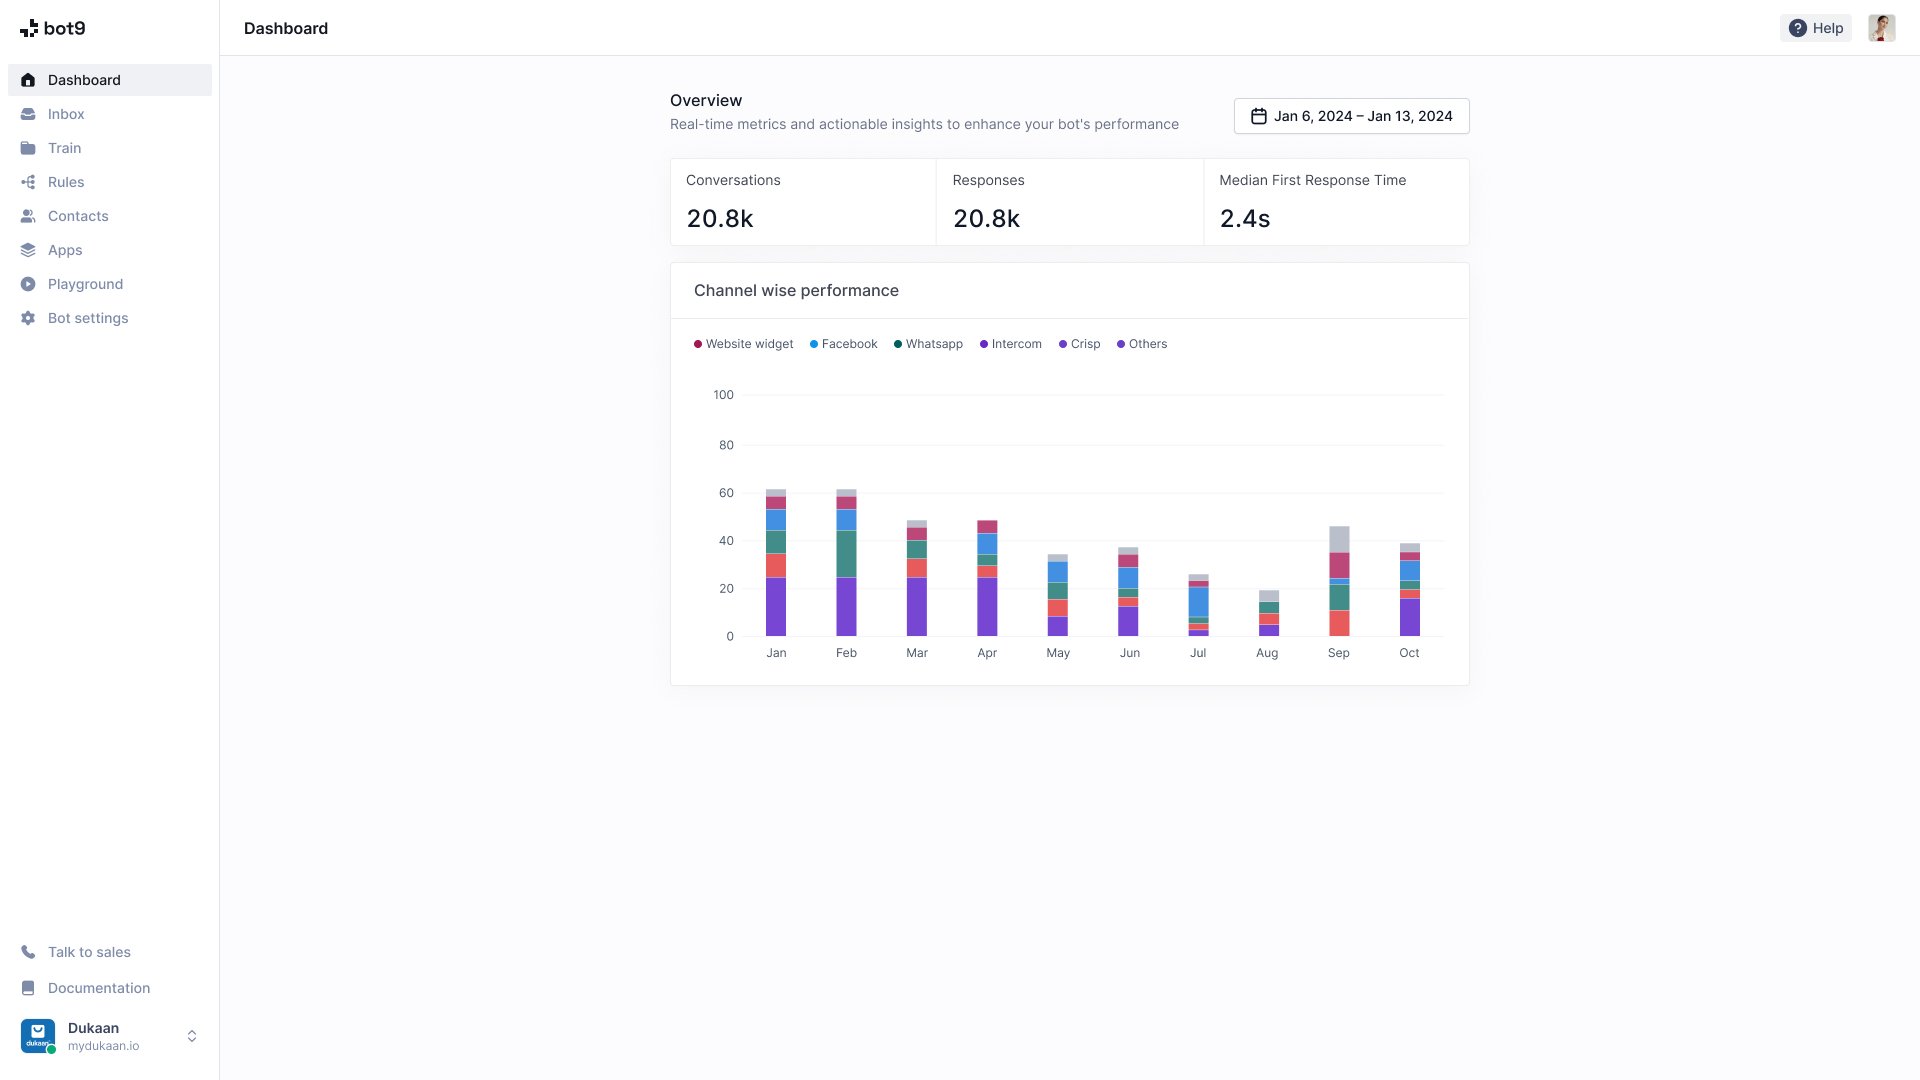Click the user avatar in top right
This screenshot has height=1080, width=1920.
click(1881, 28)
